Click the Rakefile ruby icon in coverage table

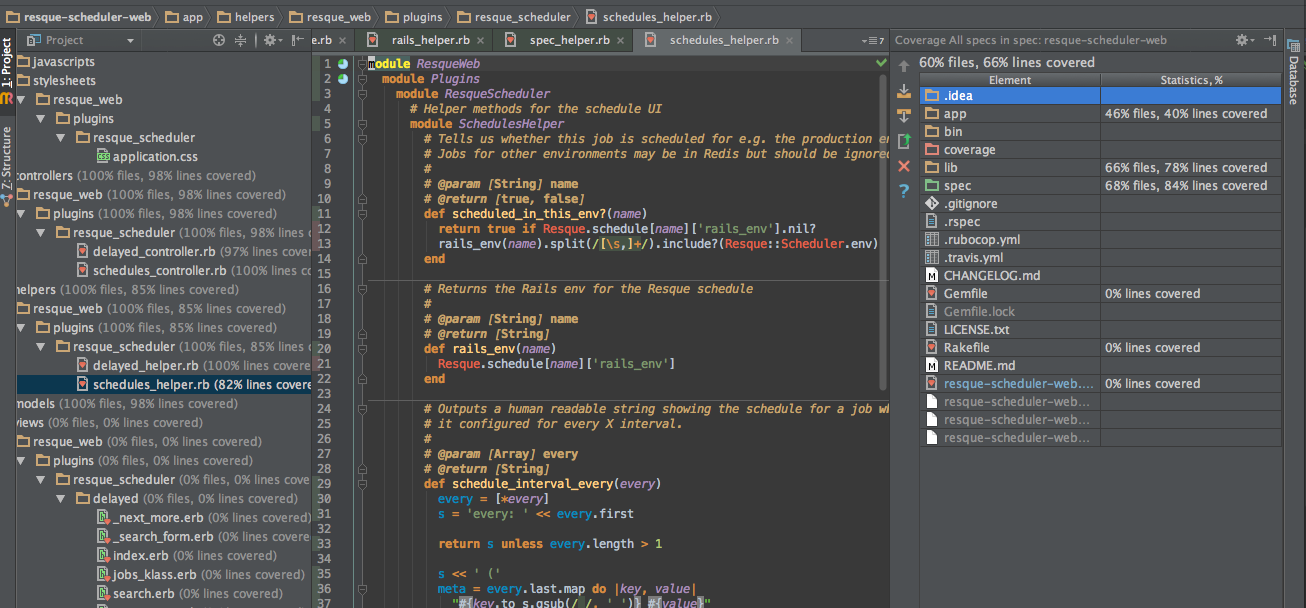(x=932, y=348)
